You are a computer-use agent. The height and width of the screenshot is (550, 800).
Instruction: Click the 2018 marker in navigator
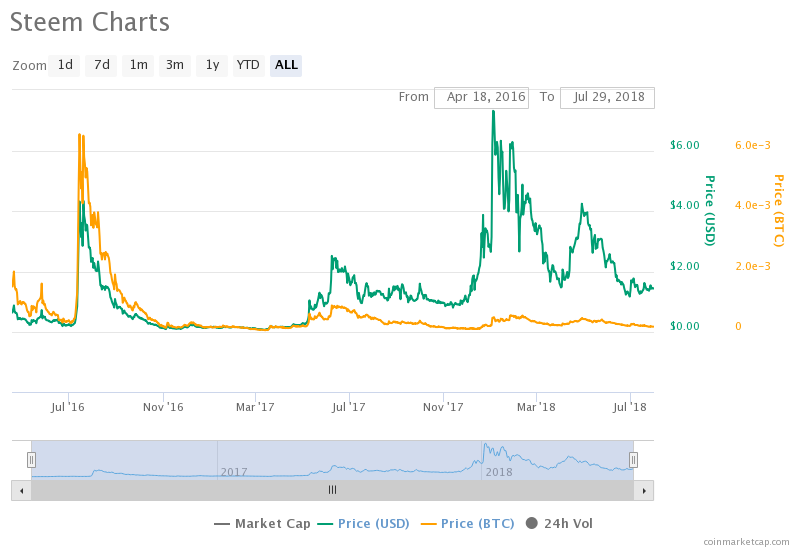tap(499, 472)
